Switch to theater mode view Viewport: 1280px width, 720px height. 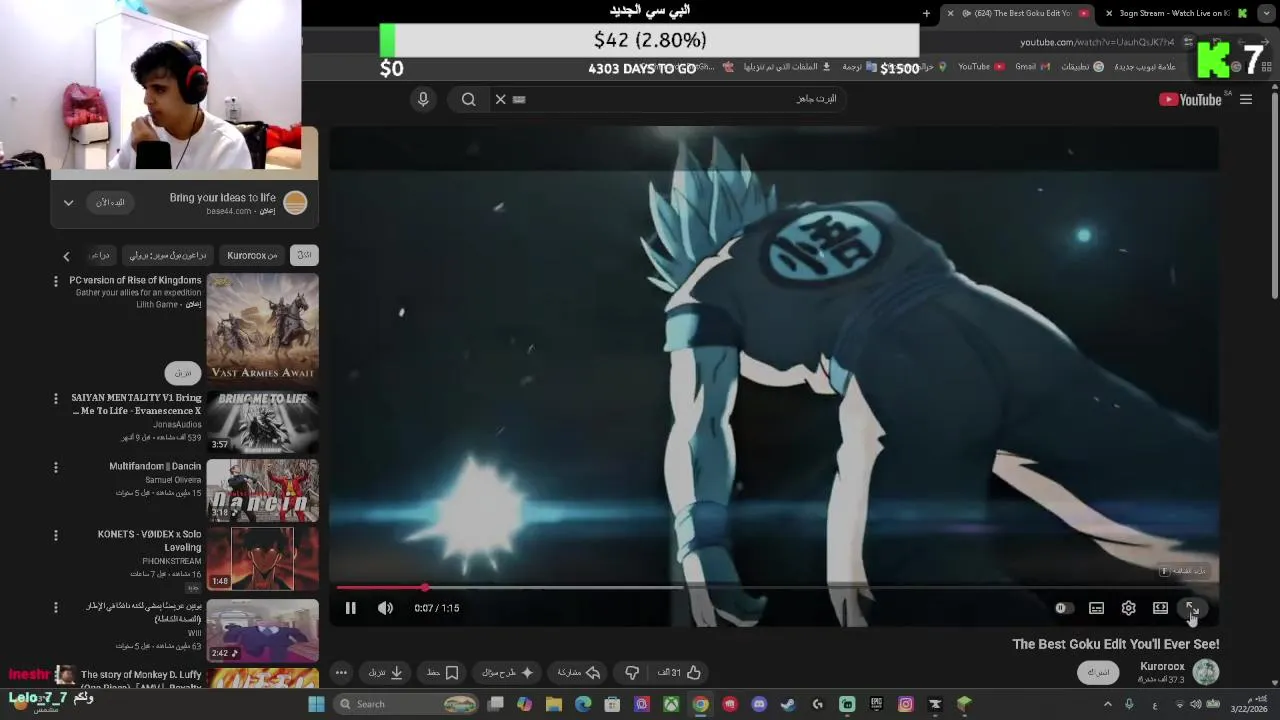click(x=1160, y=608)
